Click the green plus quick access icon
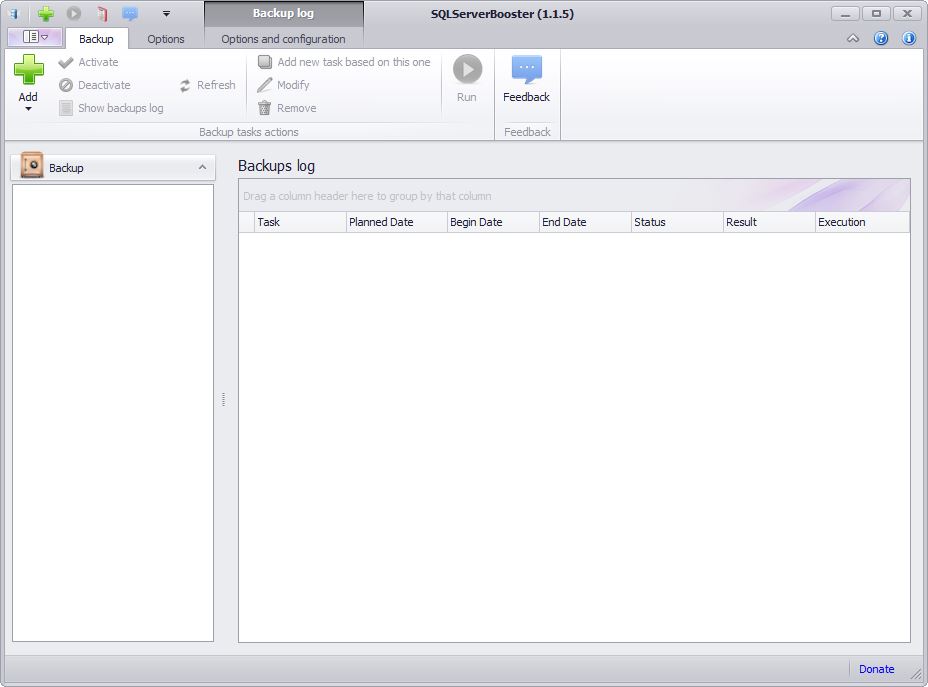This screenshot has height=687, width=928. click(x=46, y=13)
